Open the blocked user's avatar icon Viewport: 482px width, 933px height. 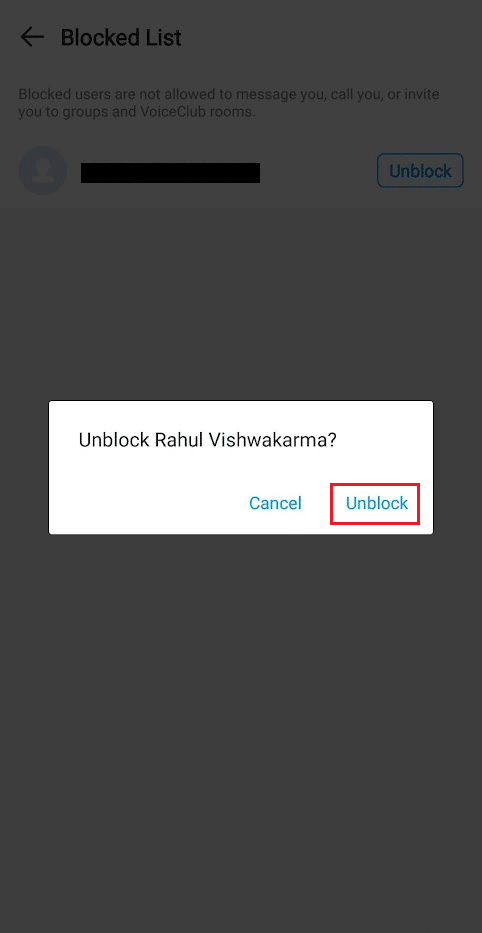pyautogui.click(x=43, y=171)
